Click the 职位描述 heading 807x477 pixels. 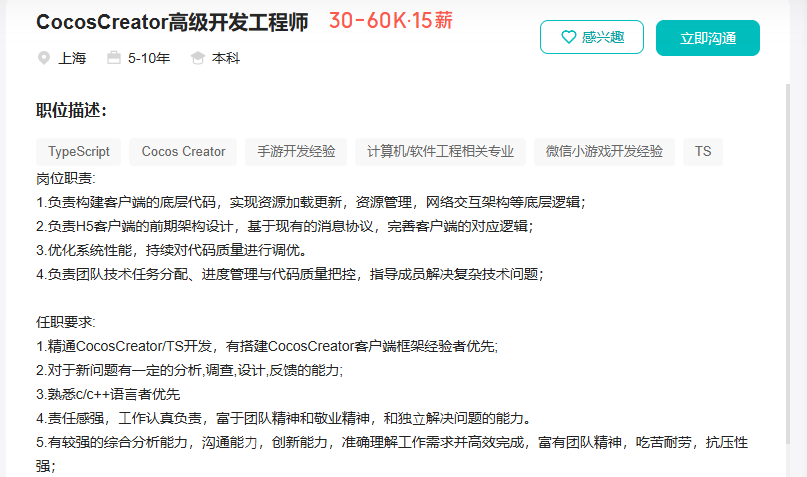(x=71, y=110)
